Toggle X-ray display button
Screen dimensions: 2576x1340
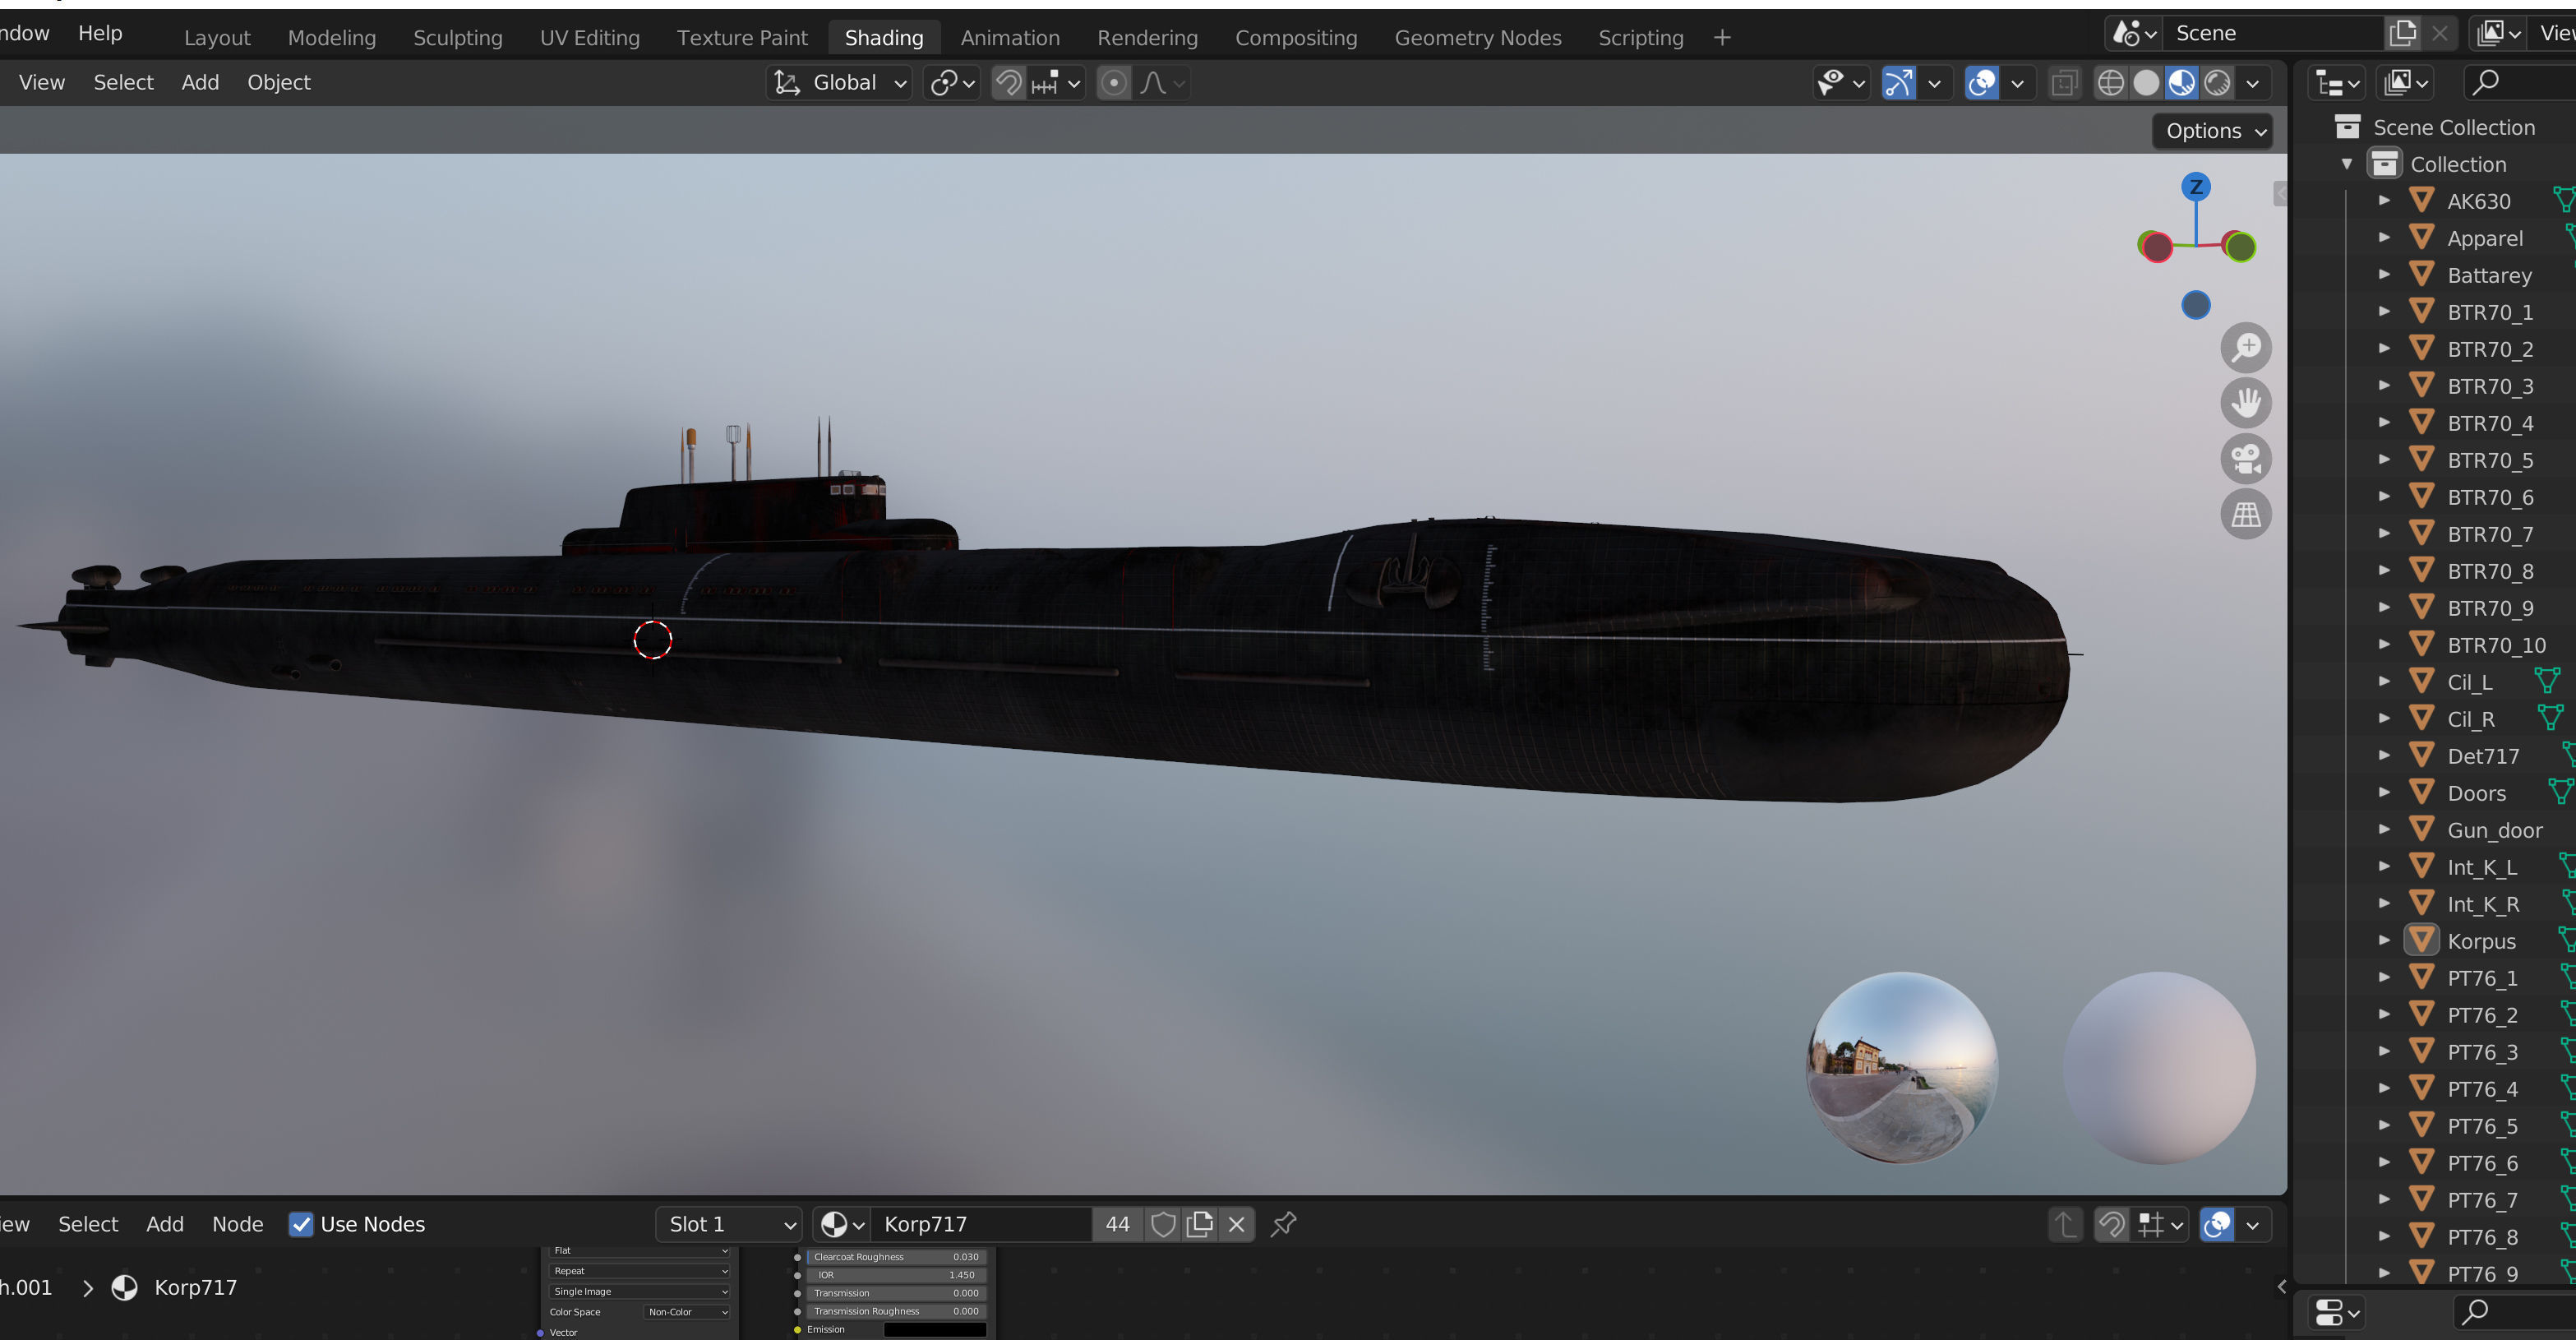click(x=2064, y=83)
